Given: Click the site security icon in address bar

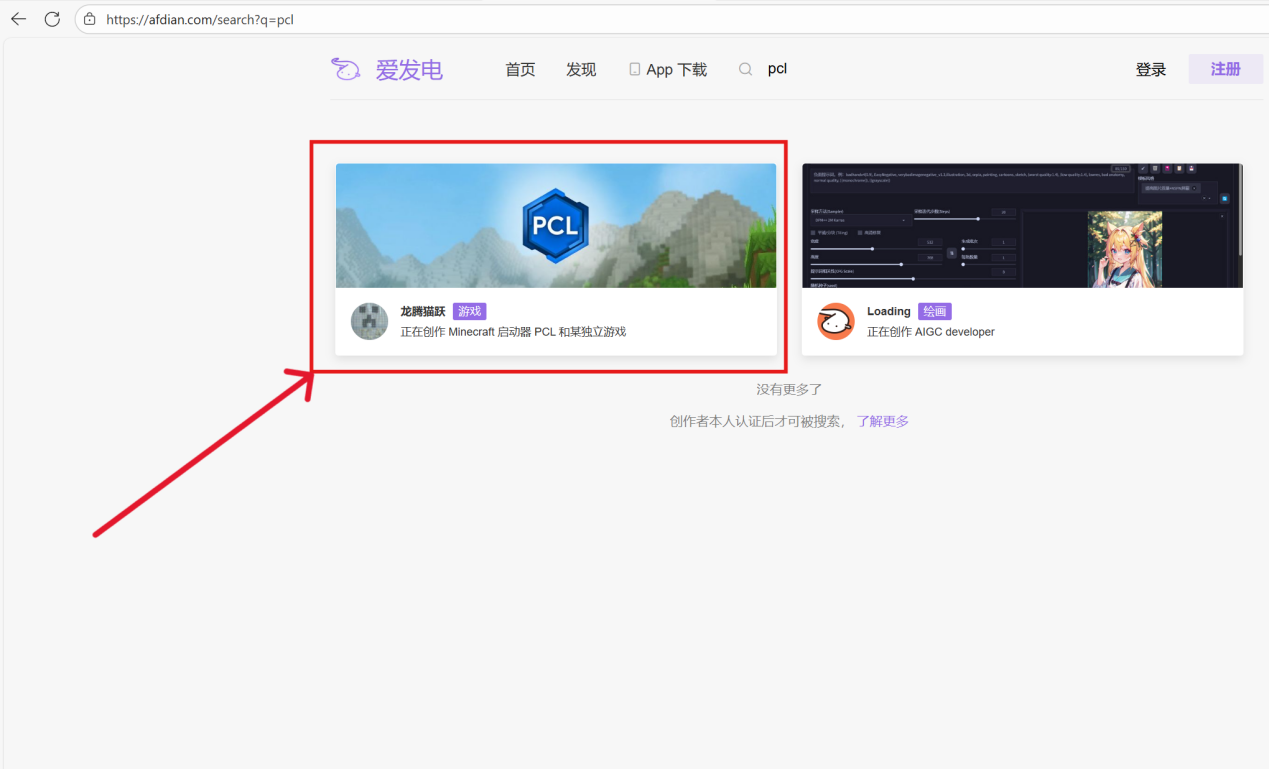Looking at the screenshot, I should (x=88, y=18).
